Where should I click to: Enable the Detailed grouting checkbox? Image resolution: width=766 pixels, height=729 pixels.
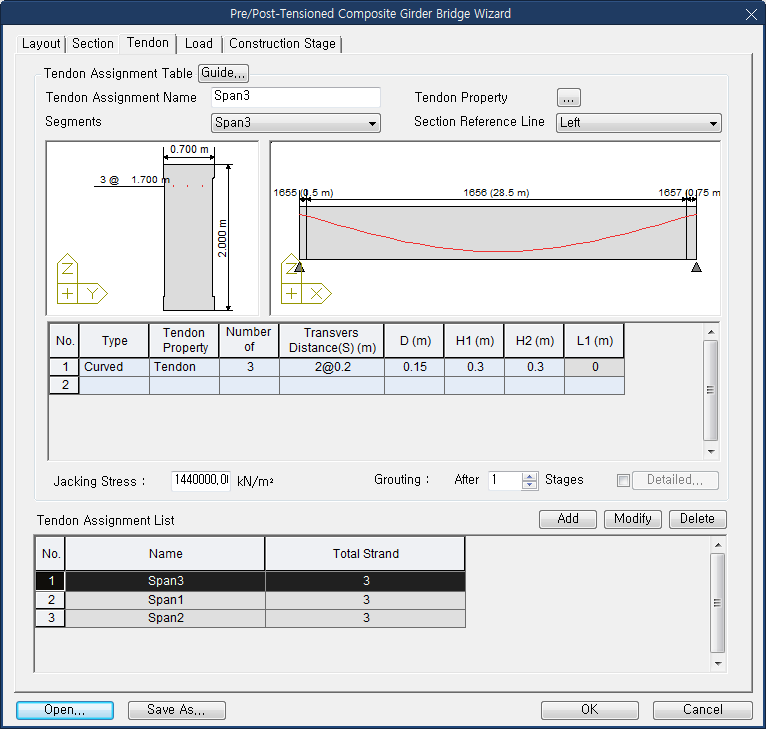[x=623, y=480]
